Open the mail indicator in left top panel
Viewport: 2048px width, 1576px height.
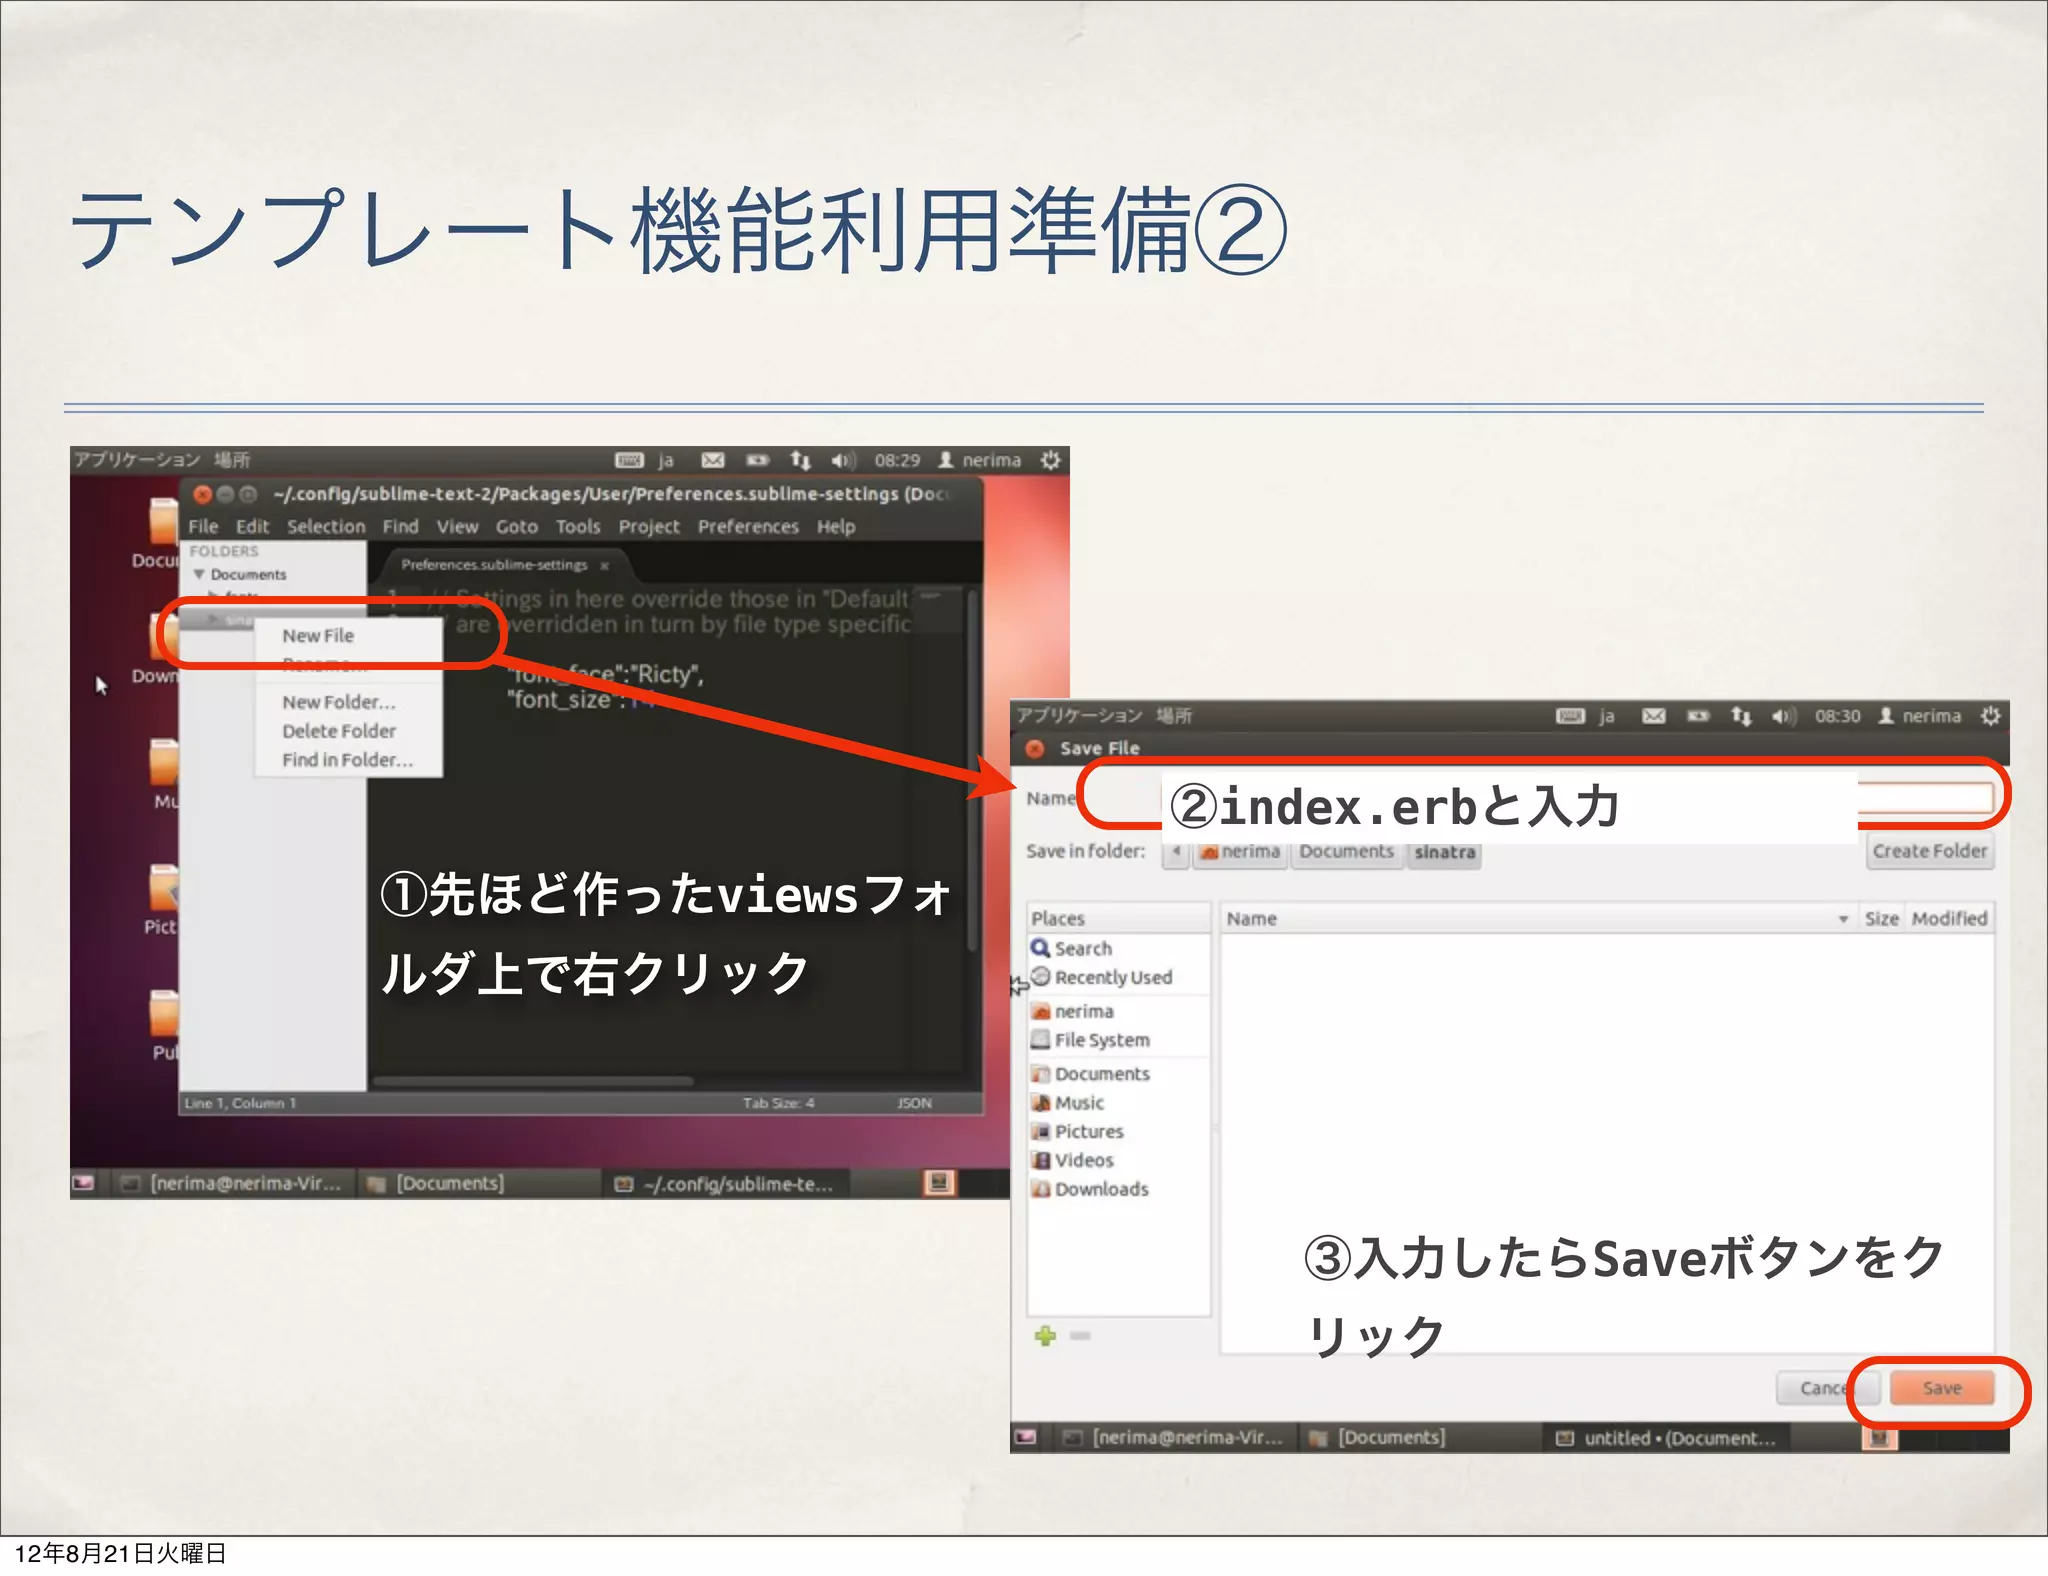(x=713, y=460)
